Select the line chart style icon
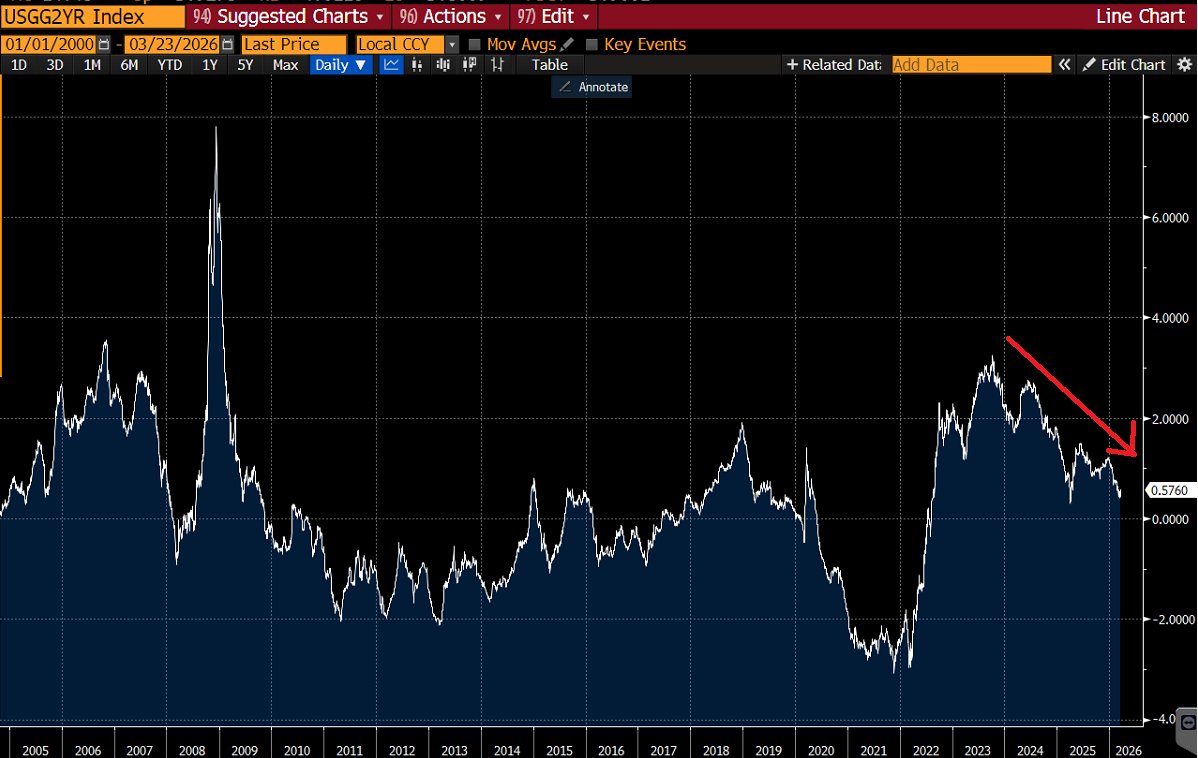The image size is (1198, 758). [x=391, y=65]
